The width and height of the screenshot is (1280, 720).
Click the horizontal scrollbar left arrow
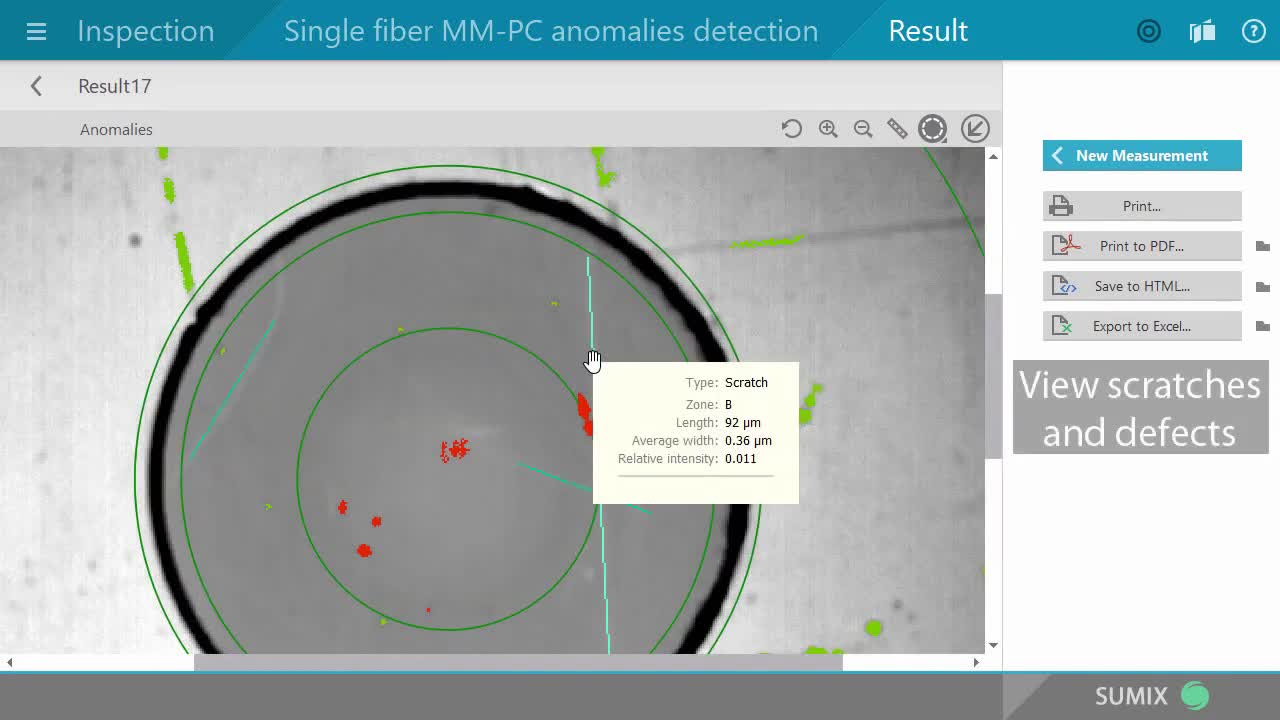9,662
